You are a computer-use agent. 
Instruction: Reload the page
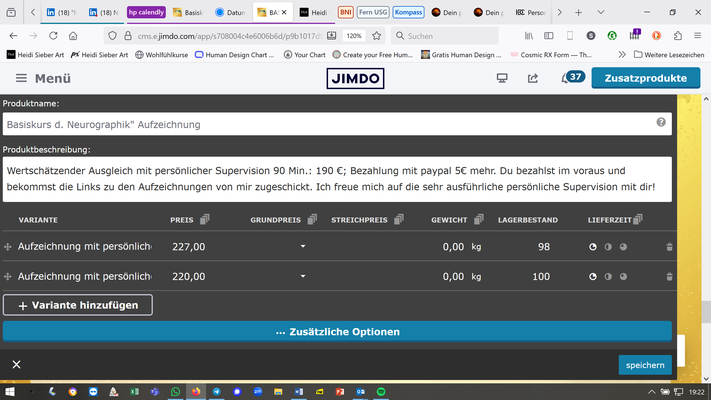(x=53, y=35)
